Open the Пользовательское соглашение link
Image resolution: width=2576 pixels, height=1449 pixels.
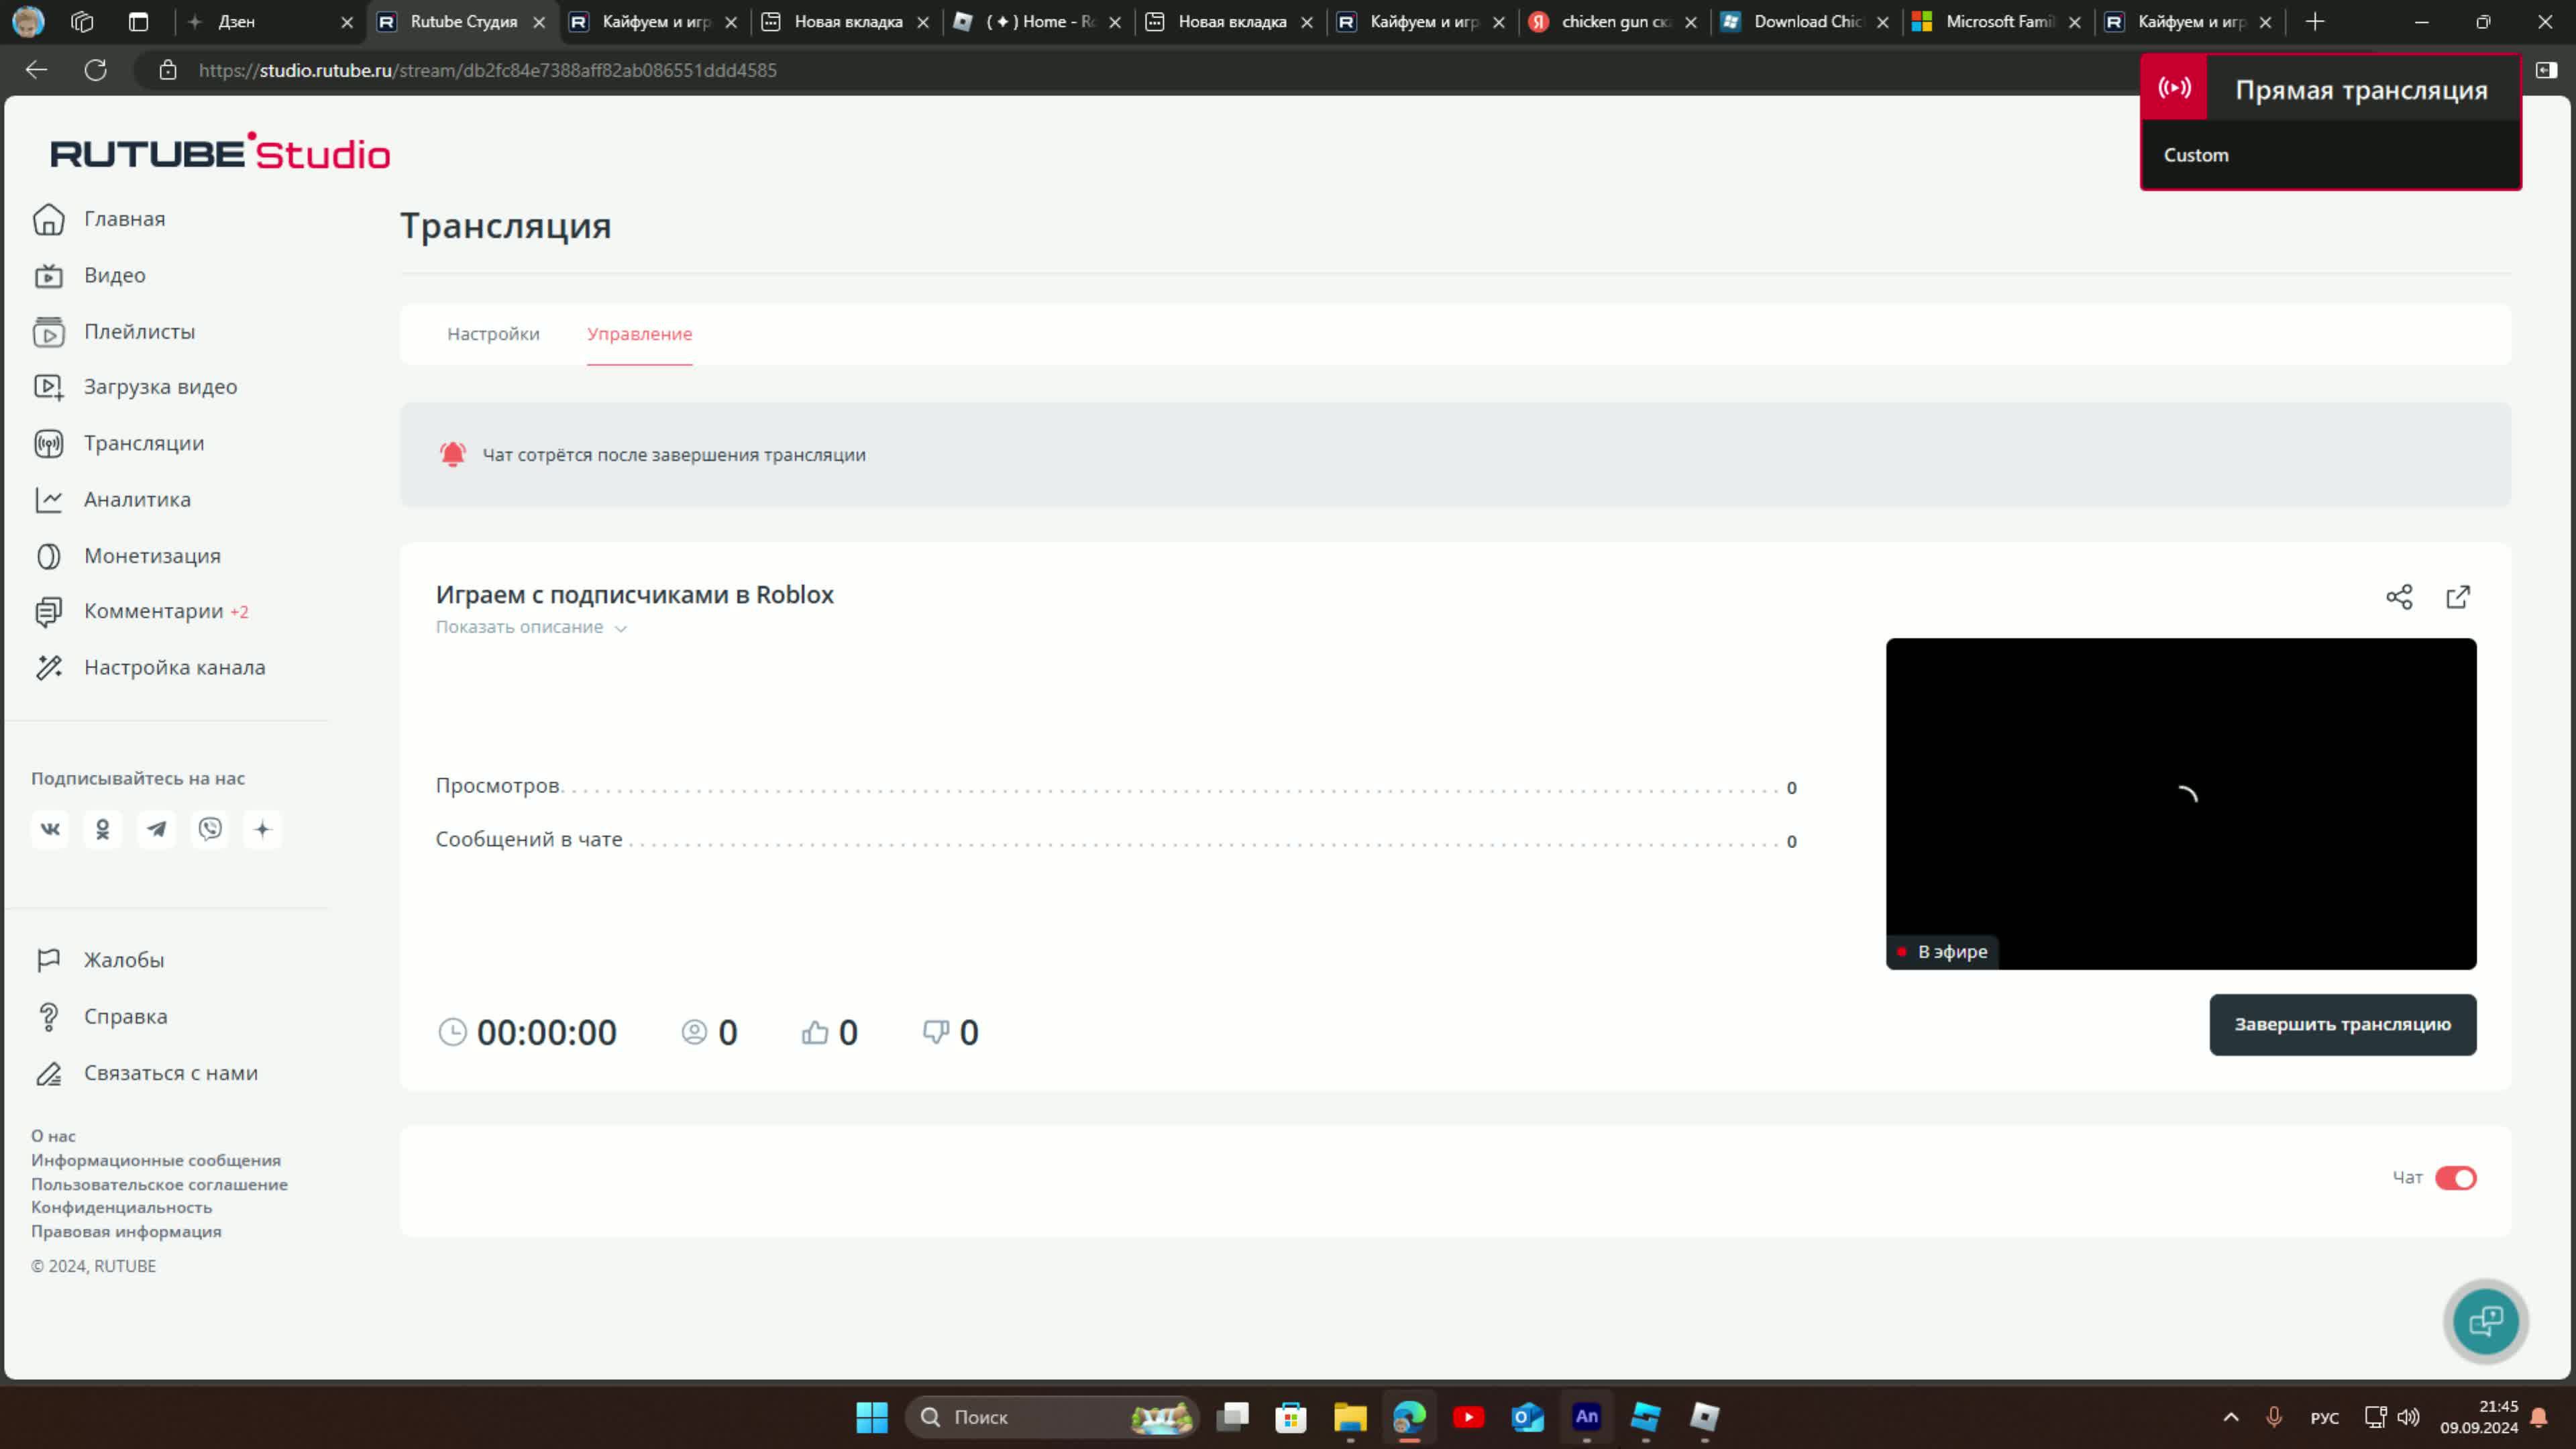pyautogui.click(x=160, y=1184)
